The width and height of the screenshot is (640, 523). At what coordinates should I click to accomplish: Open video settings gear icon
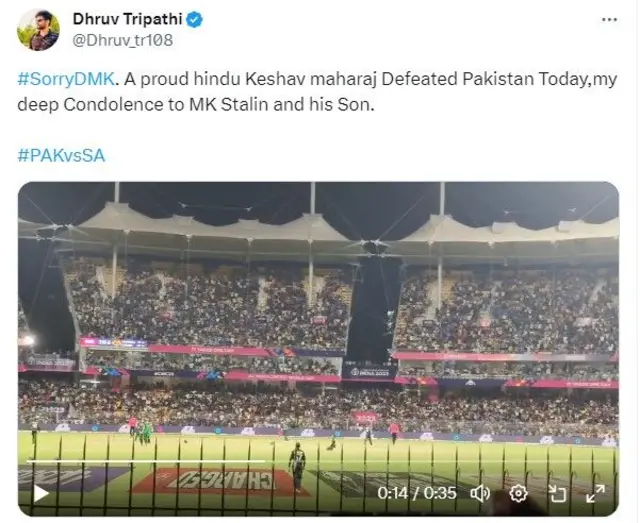[518, 493]
